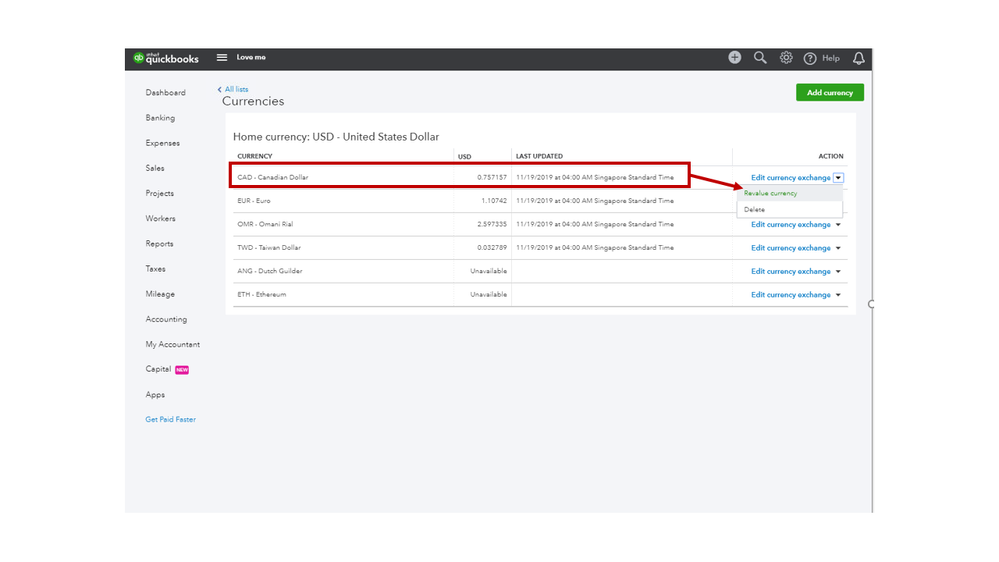Click the Add currency button

pos(829,93)
